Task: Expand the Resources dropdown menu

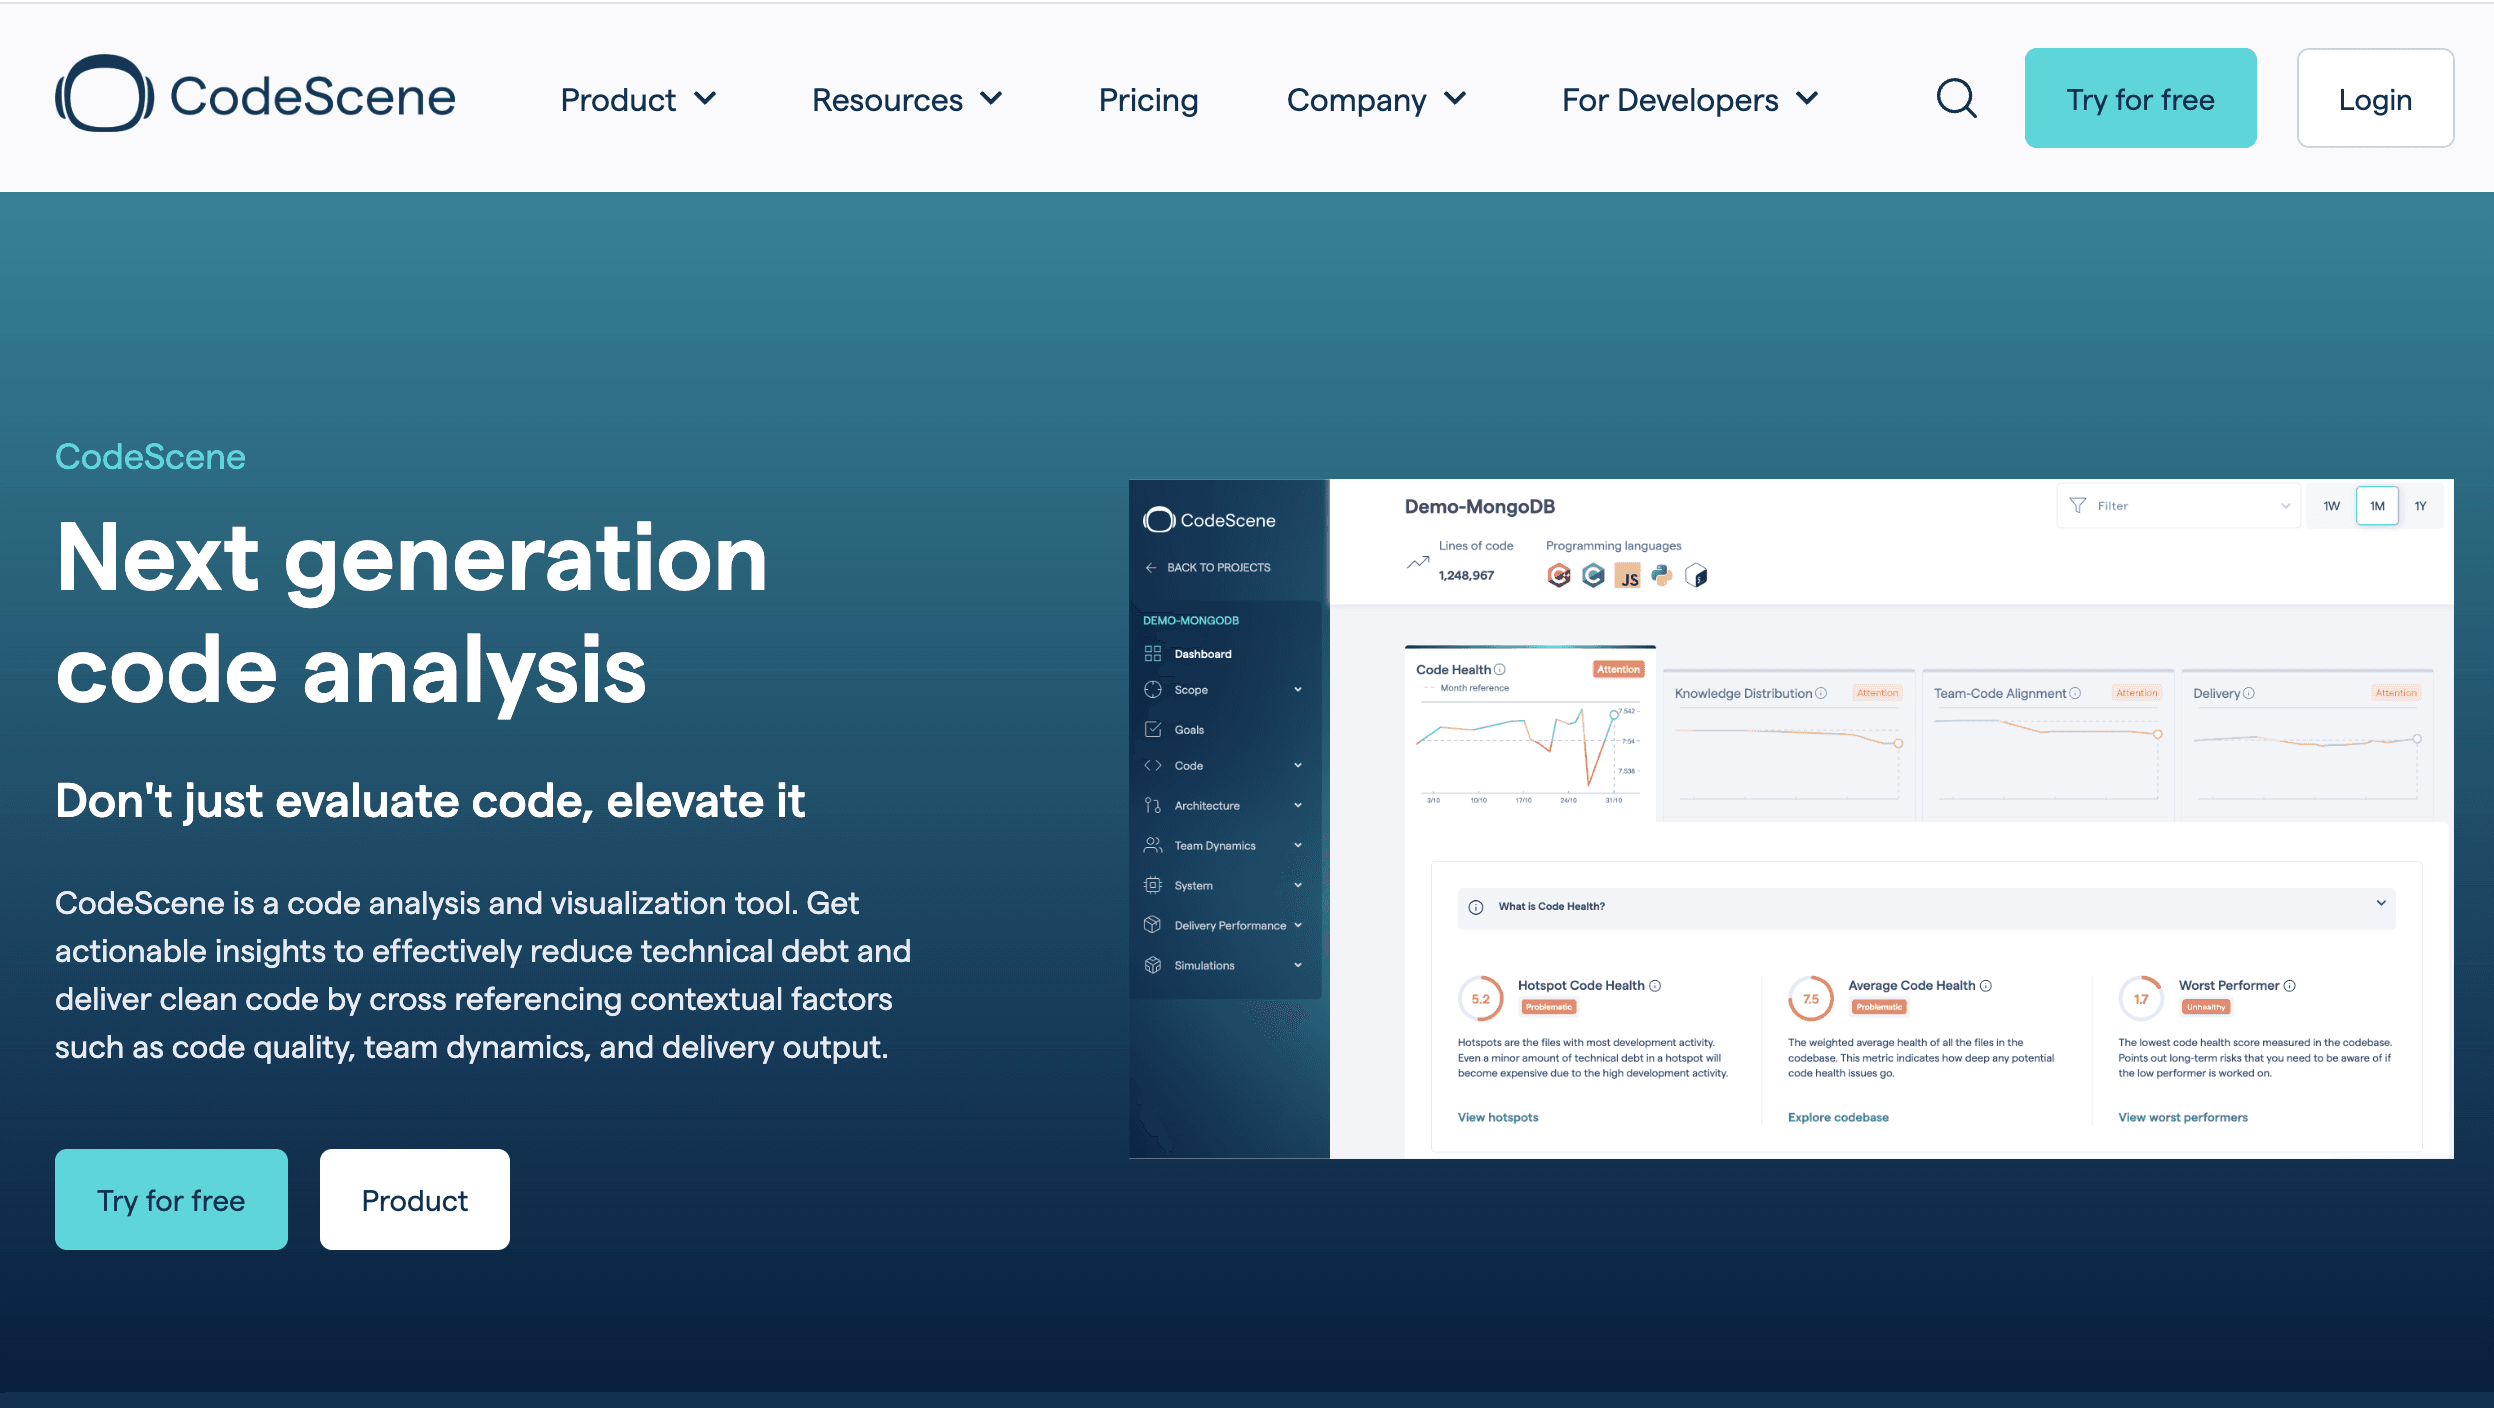Action: point(907,99)
